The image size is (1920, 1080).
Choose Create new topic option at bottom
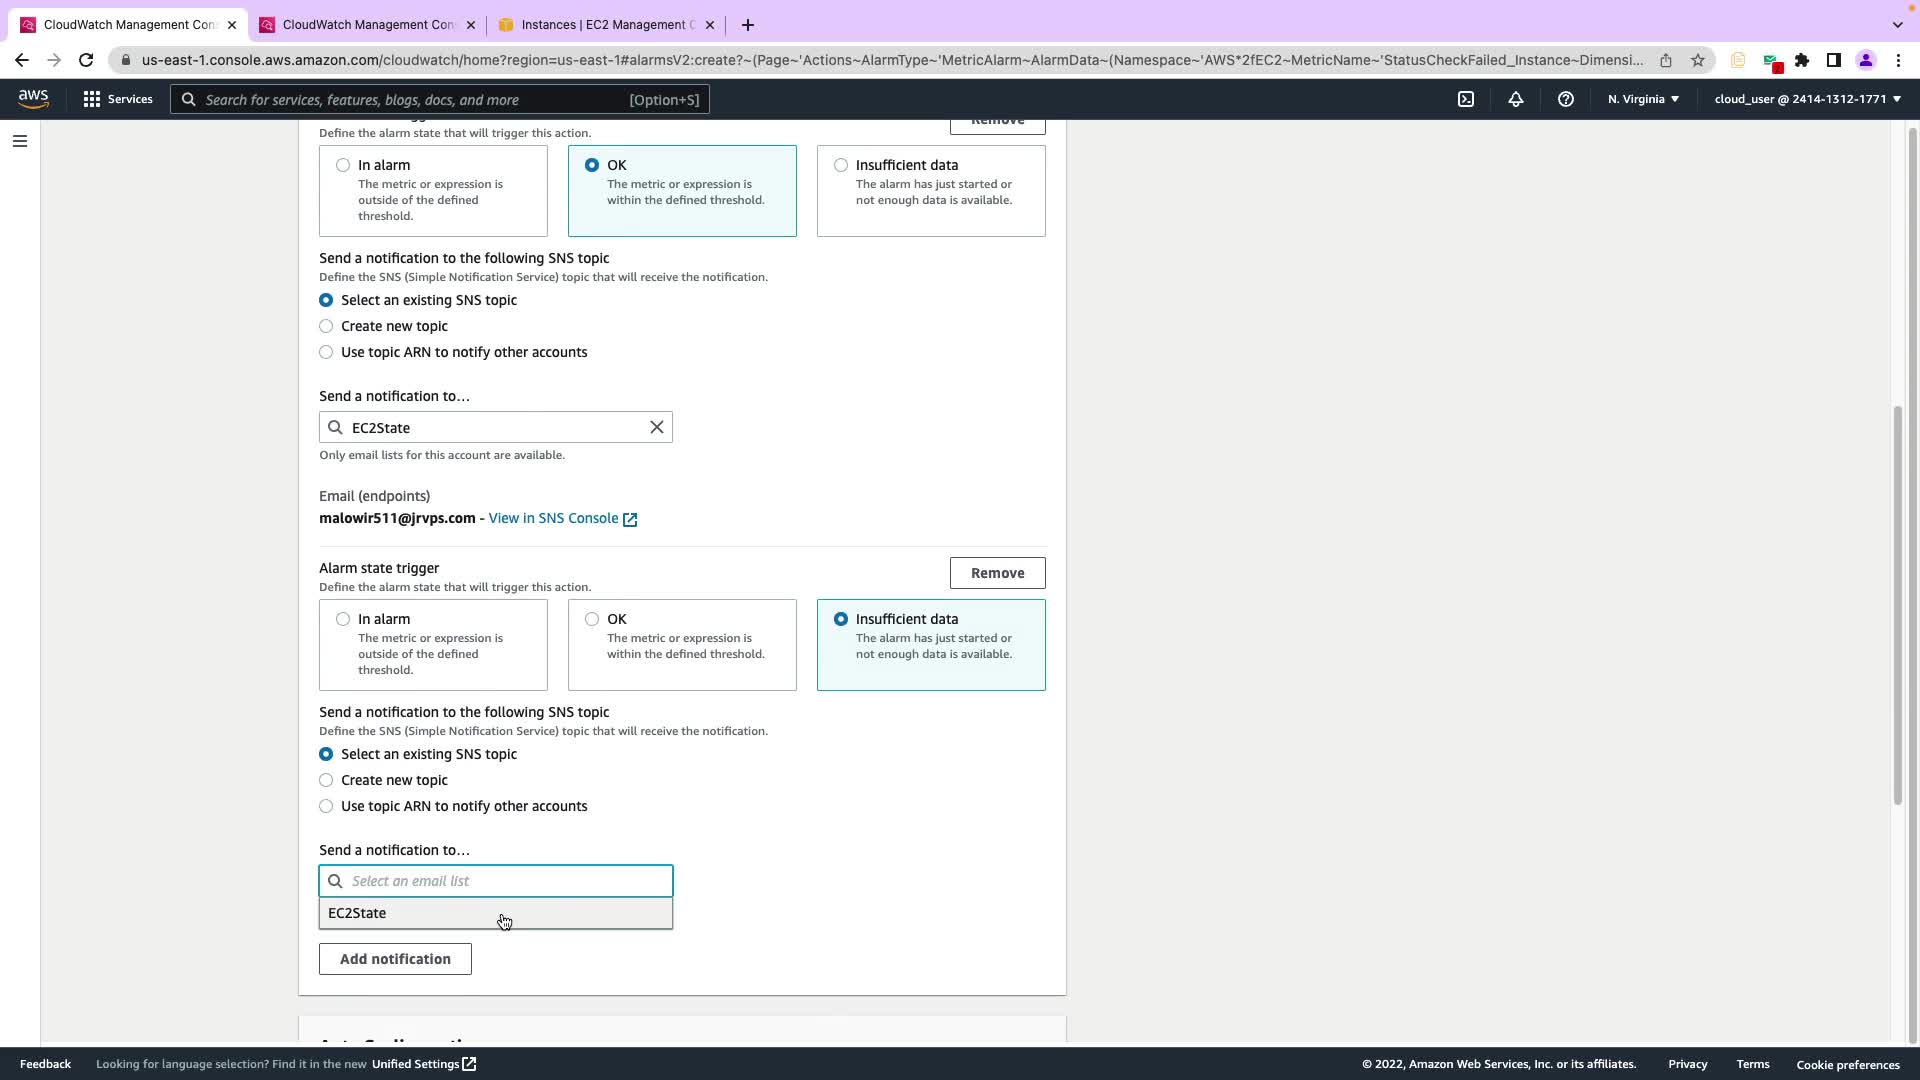[x=326, y=780]
